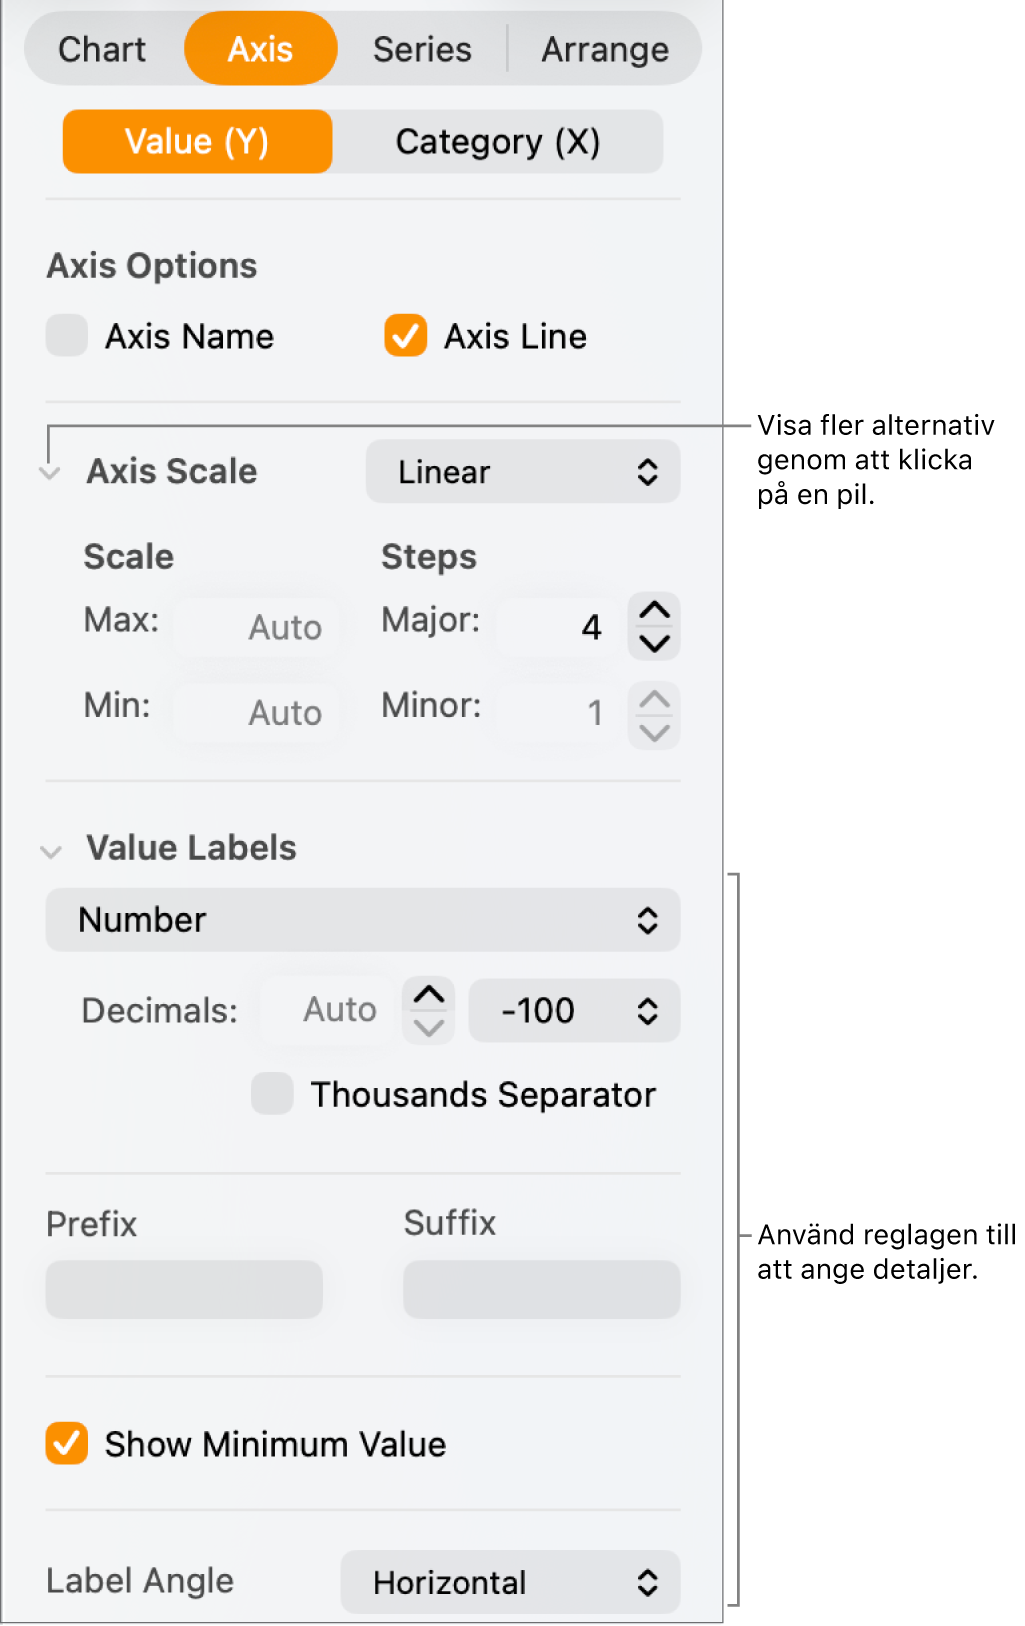1025x1626 pixels.
Task: Open the Number value format dropdown
Action: tap(362, 920)
